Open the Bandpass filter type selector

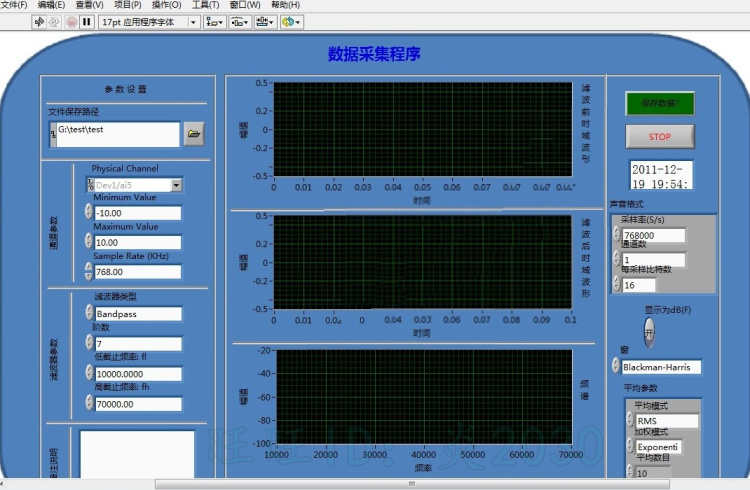tap(138, 314)
